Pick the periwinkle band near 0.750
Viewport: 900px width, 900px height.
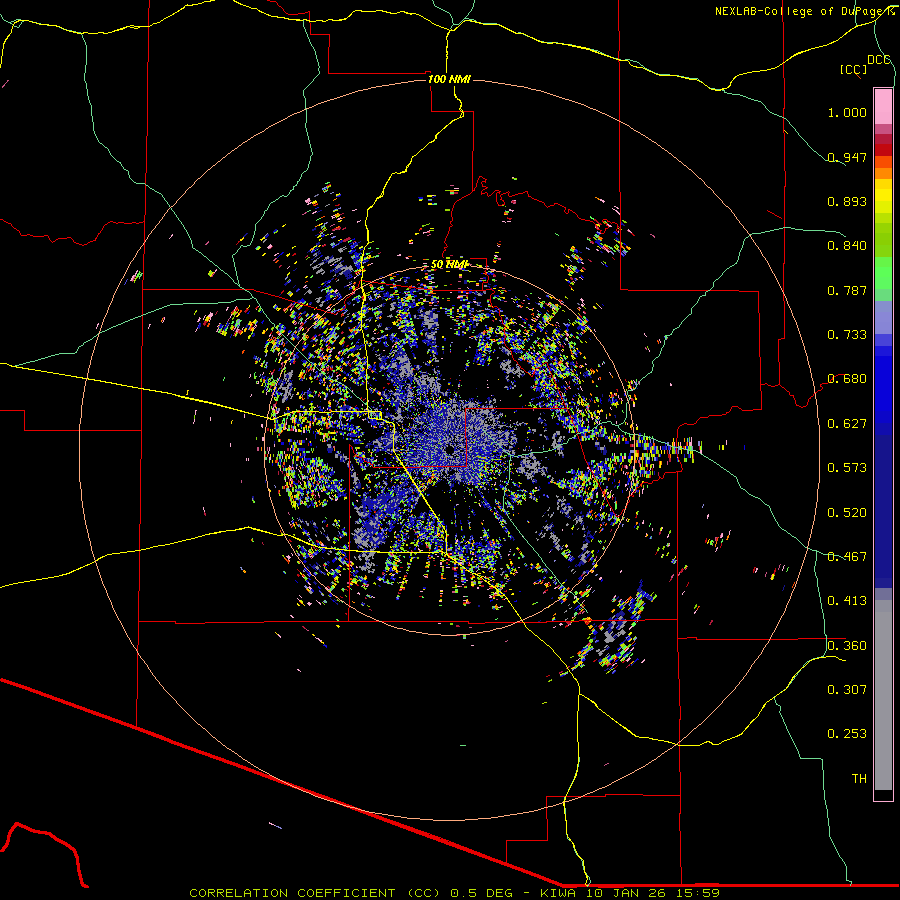coord(883,317)
